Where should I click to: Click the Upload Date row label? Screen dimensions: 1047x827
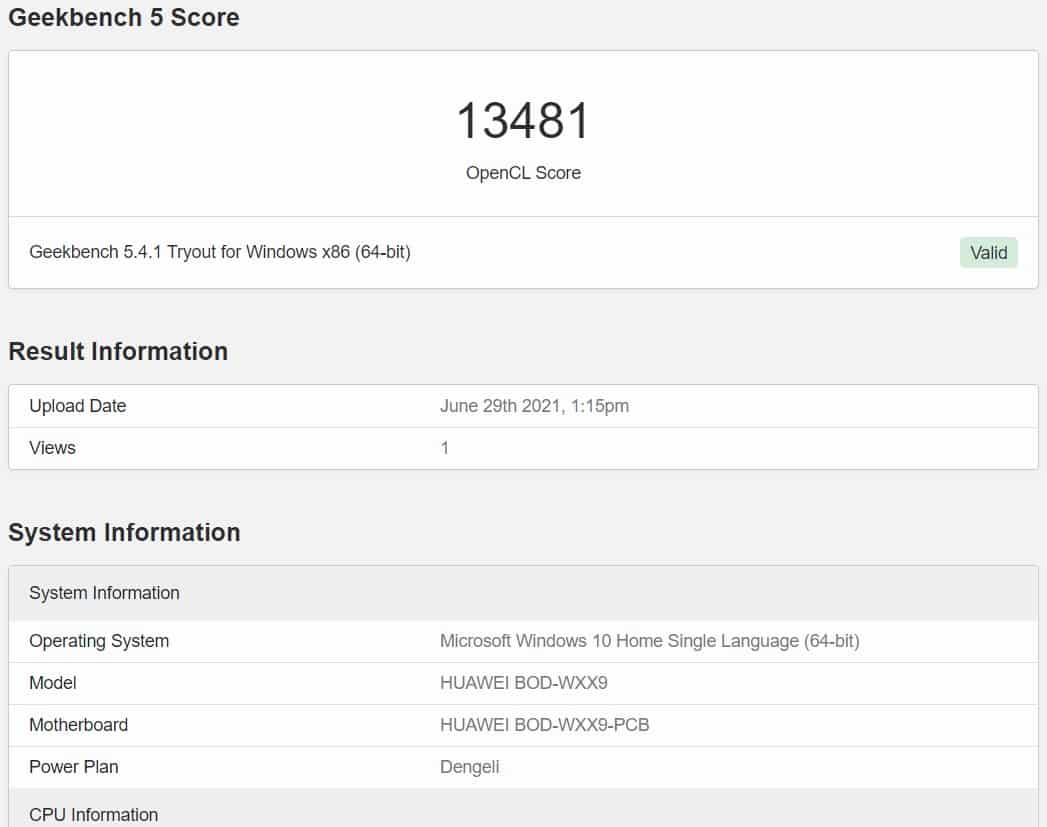78,406
